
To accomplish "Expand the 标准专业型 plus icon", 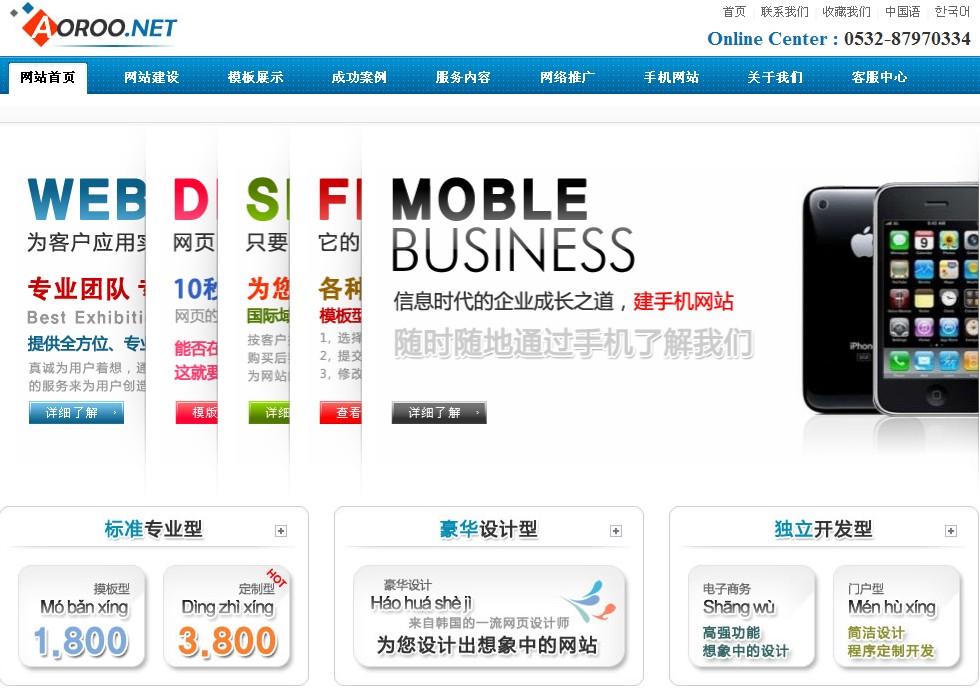I will [x=281, y=531].
